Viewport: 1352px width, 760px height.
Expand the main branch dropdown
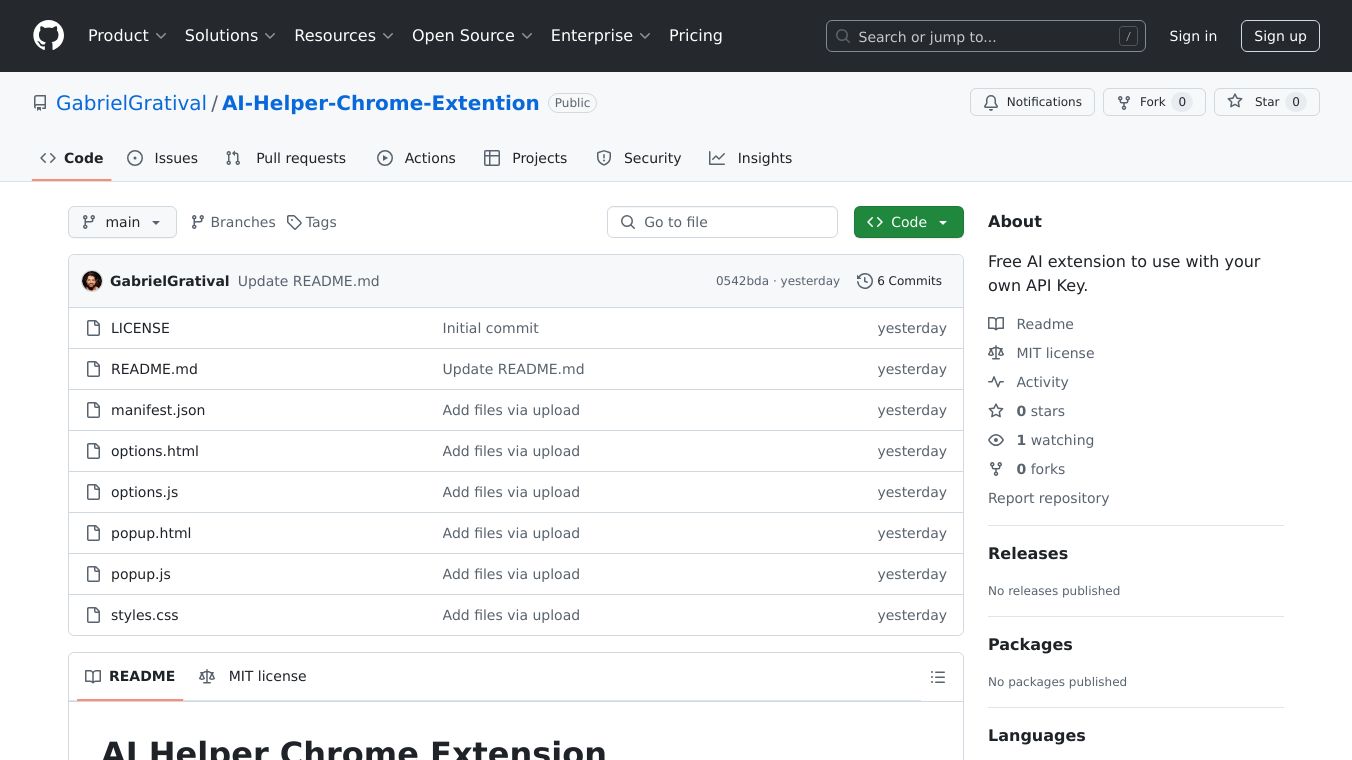pyautogui.click(x=122, y=222)
